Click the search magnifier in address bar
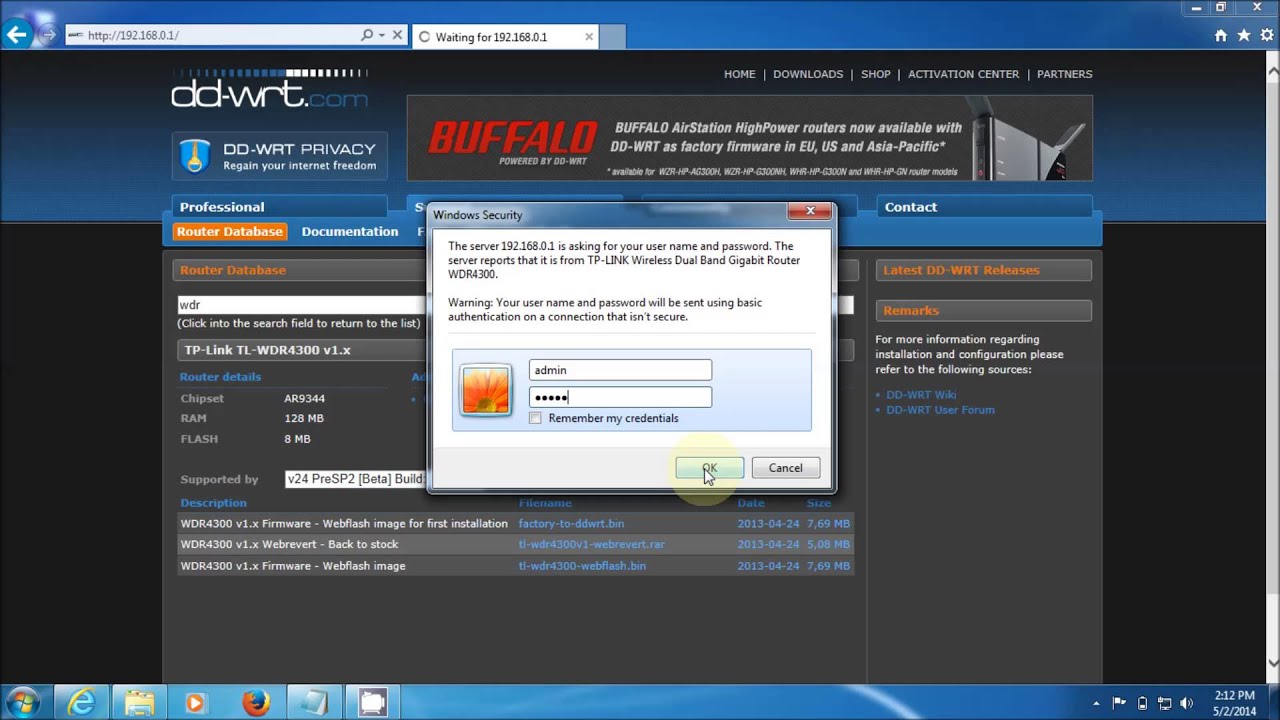The width and height of the screenshot is (1280, 720). click(367, 35)
